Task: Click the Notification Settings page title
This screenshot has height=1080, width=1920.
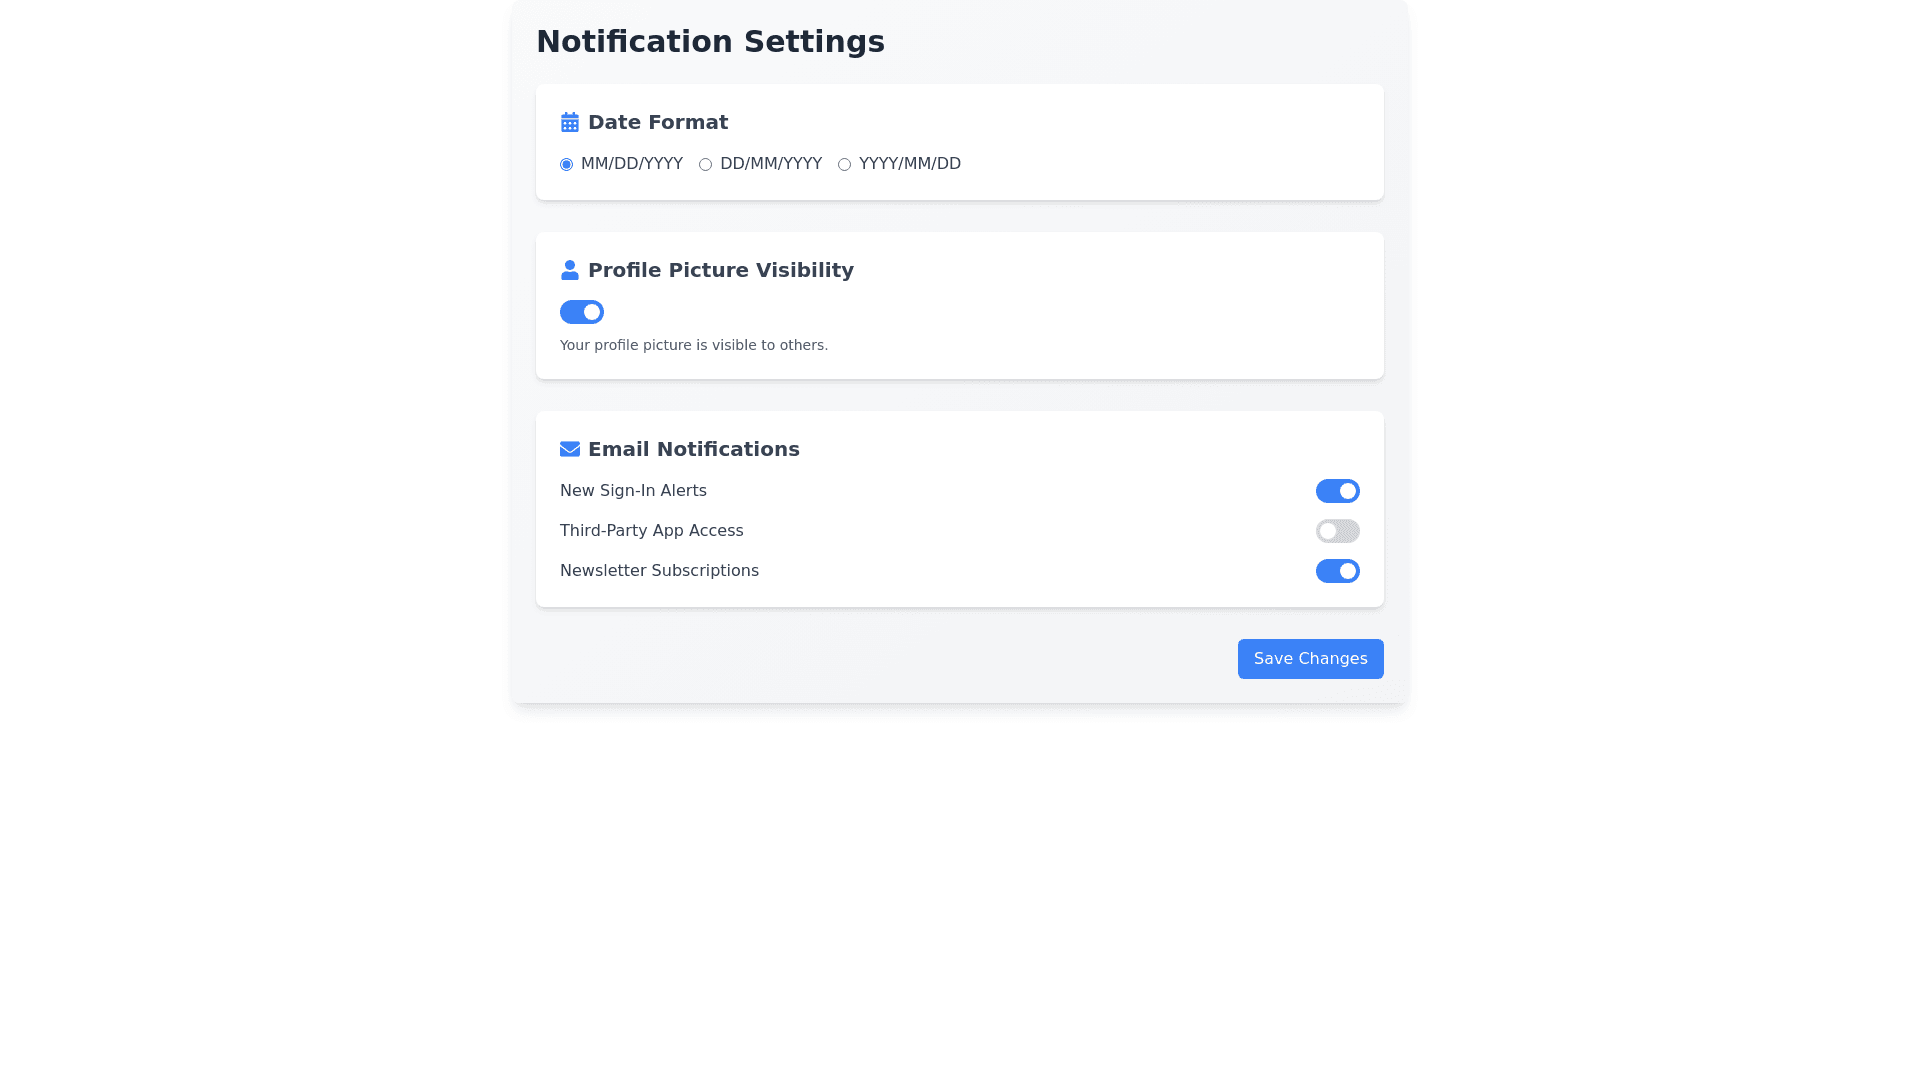Action: [x=710, y=42]
